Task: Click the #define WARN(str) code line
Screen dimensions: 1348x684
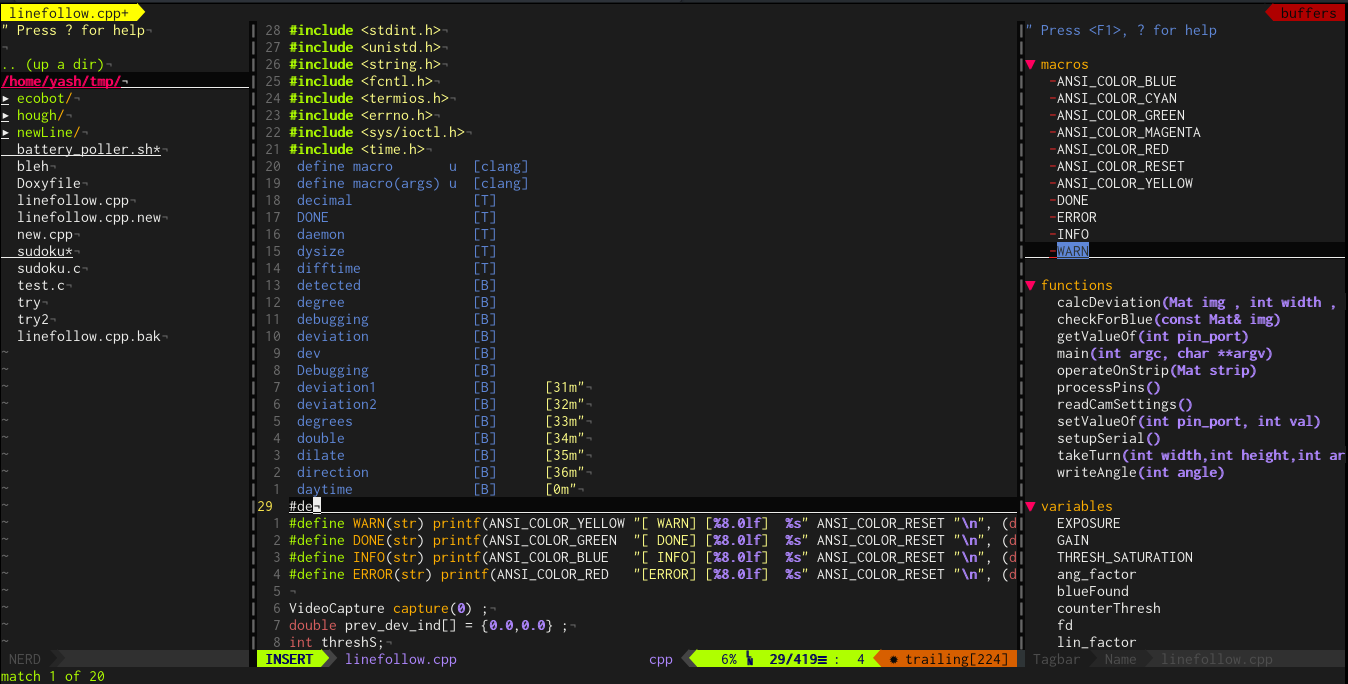Action: [x=652, y=523]
